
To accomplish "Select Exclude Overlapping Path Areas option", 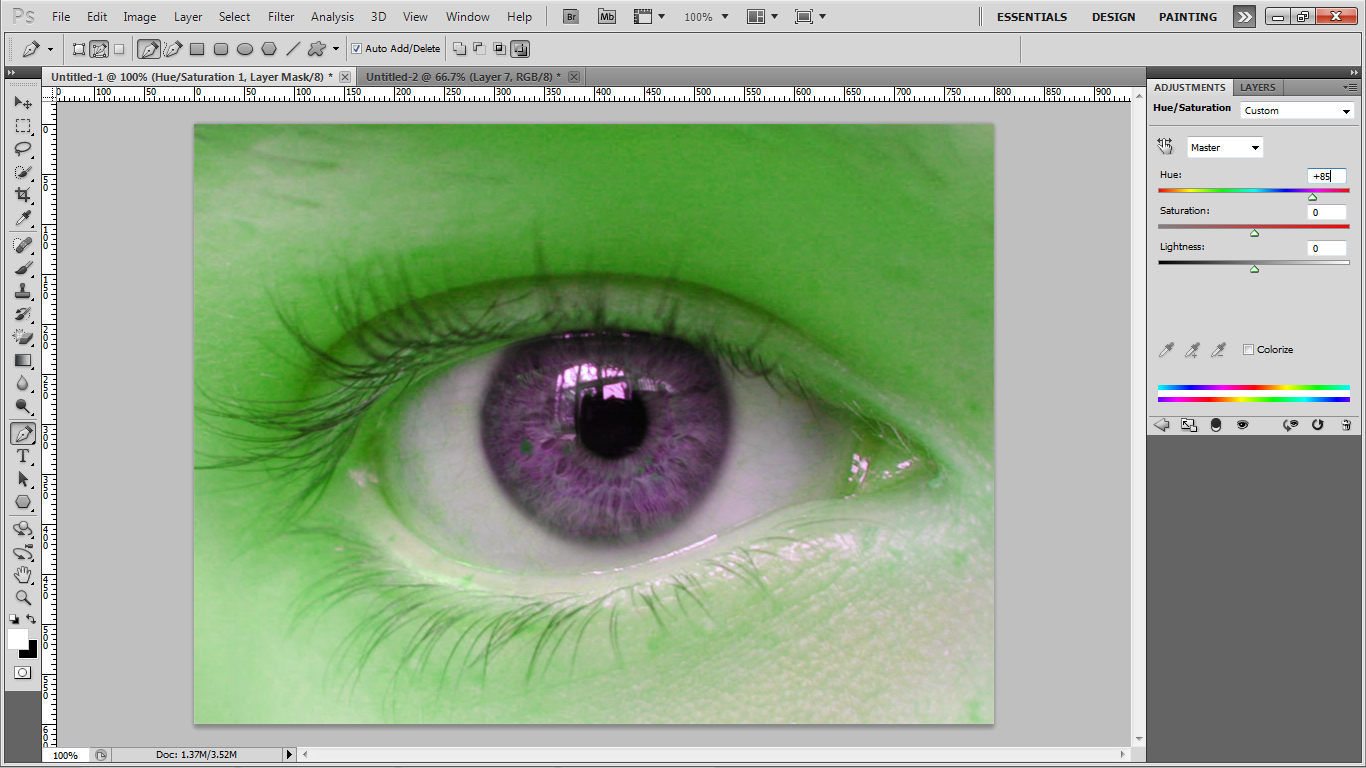I will click(521, 48).
